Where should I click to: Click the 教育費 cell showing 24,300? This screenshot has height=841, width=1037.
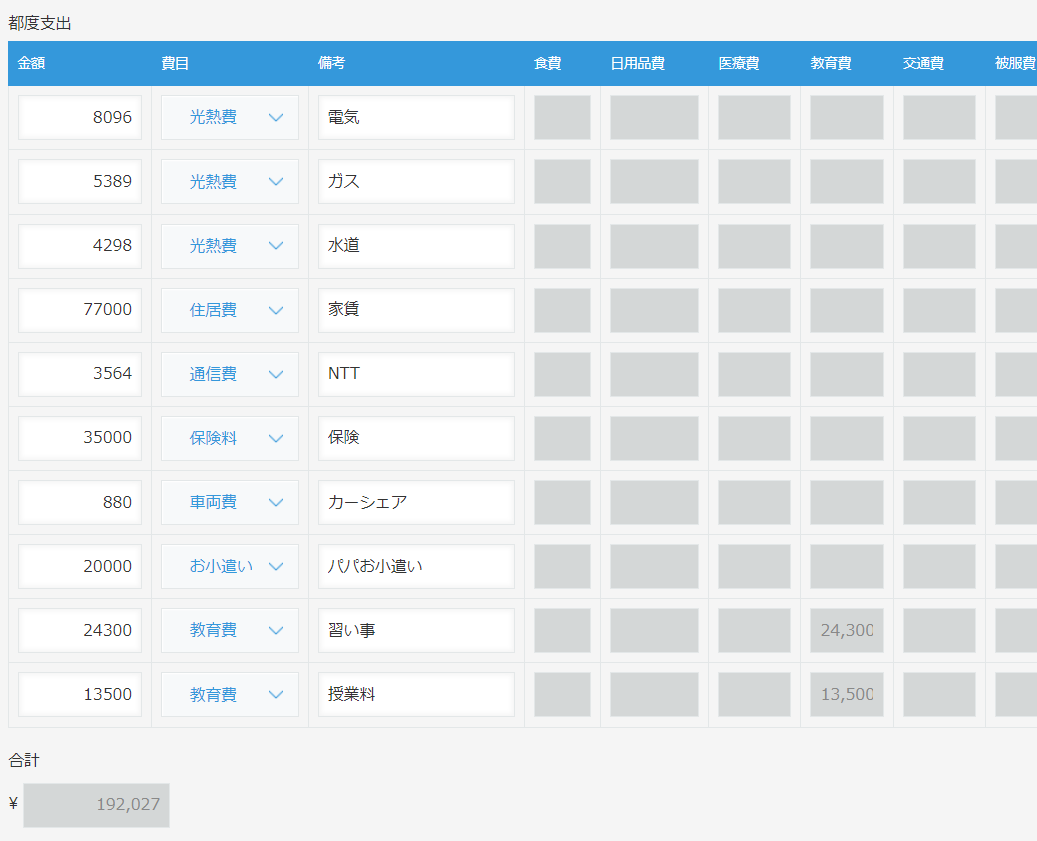click(x=847, y=630)
